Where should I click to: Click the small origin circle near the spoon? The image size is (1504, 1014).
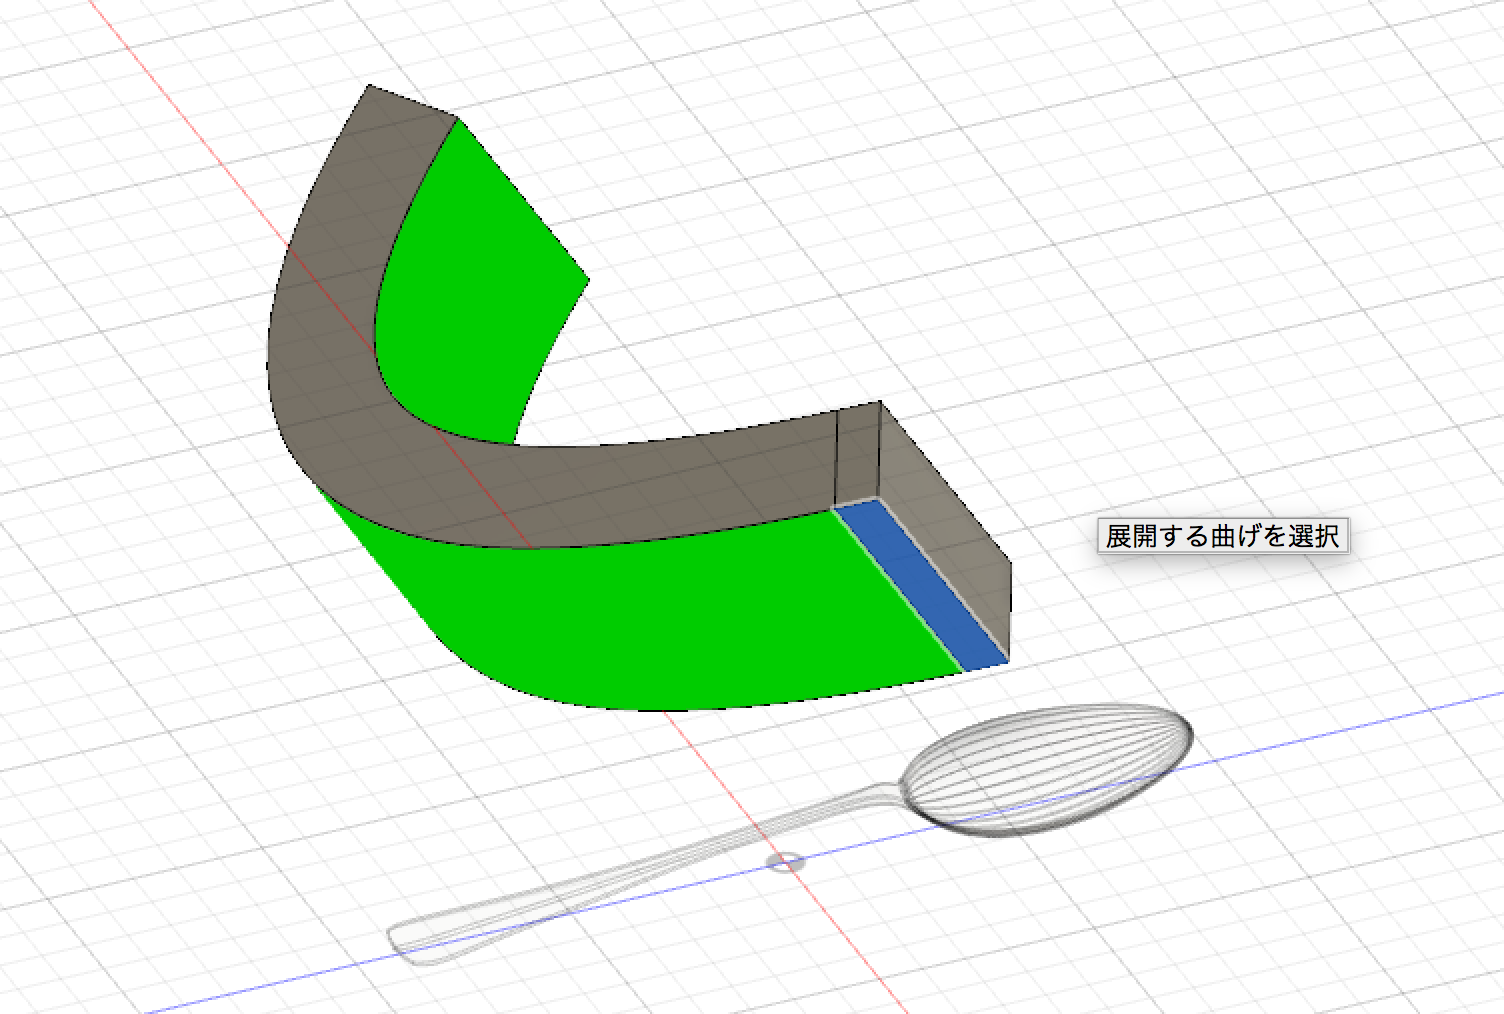click(786, 860)
